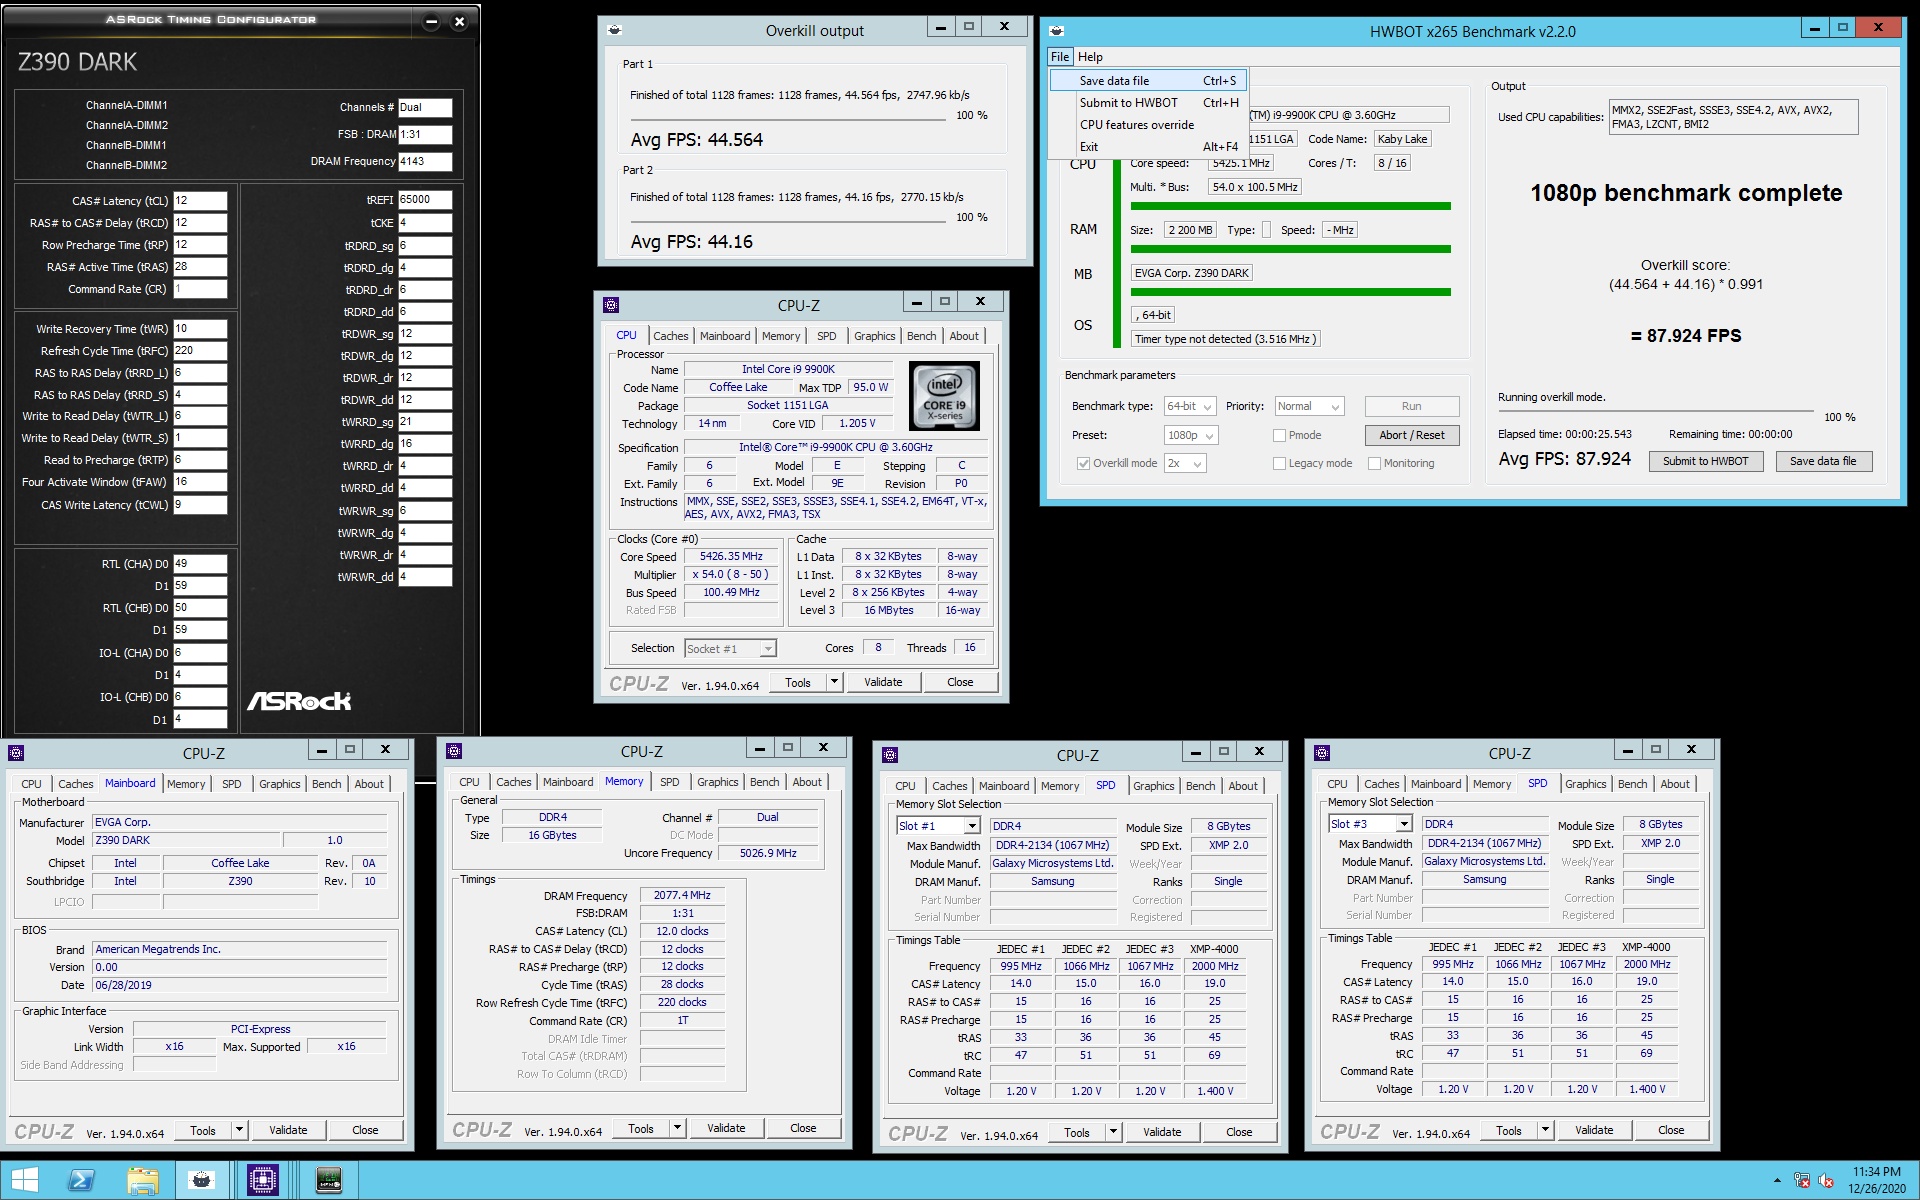The width and height of the screenshot is (1920, 1200).
Task: Minimize the HWBOT x265 Benchmark window
Action: click(1815, 28)
